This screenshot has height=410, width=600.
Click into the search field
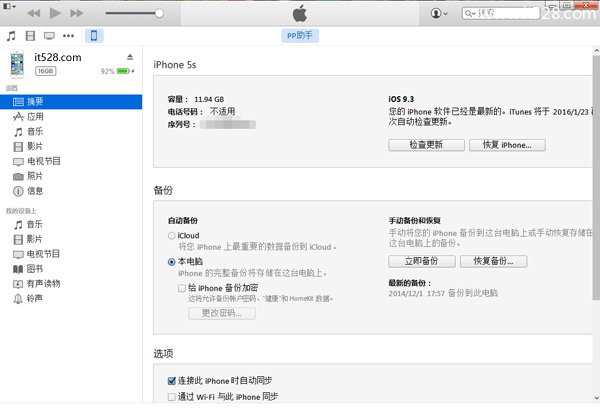pos(501,13)
